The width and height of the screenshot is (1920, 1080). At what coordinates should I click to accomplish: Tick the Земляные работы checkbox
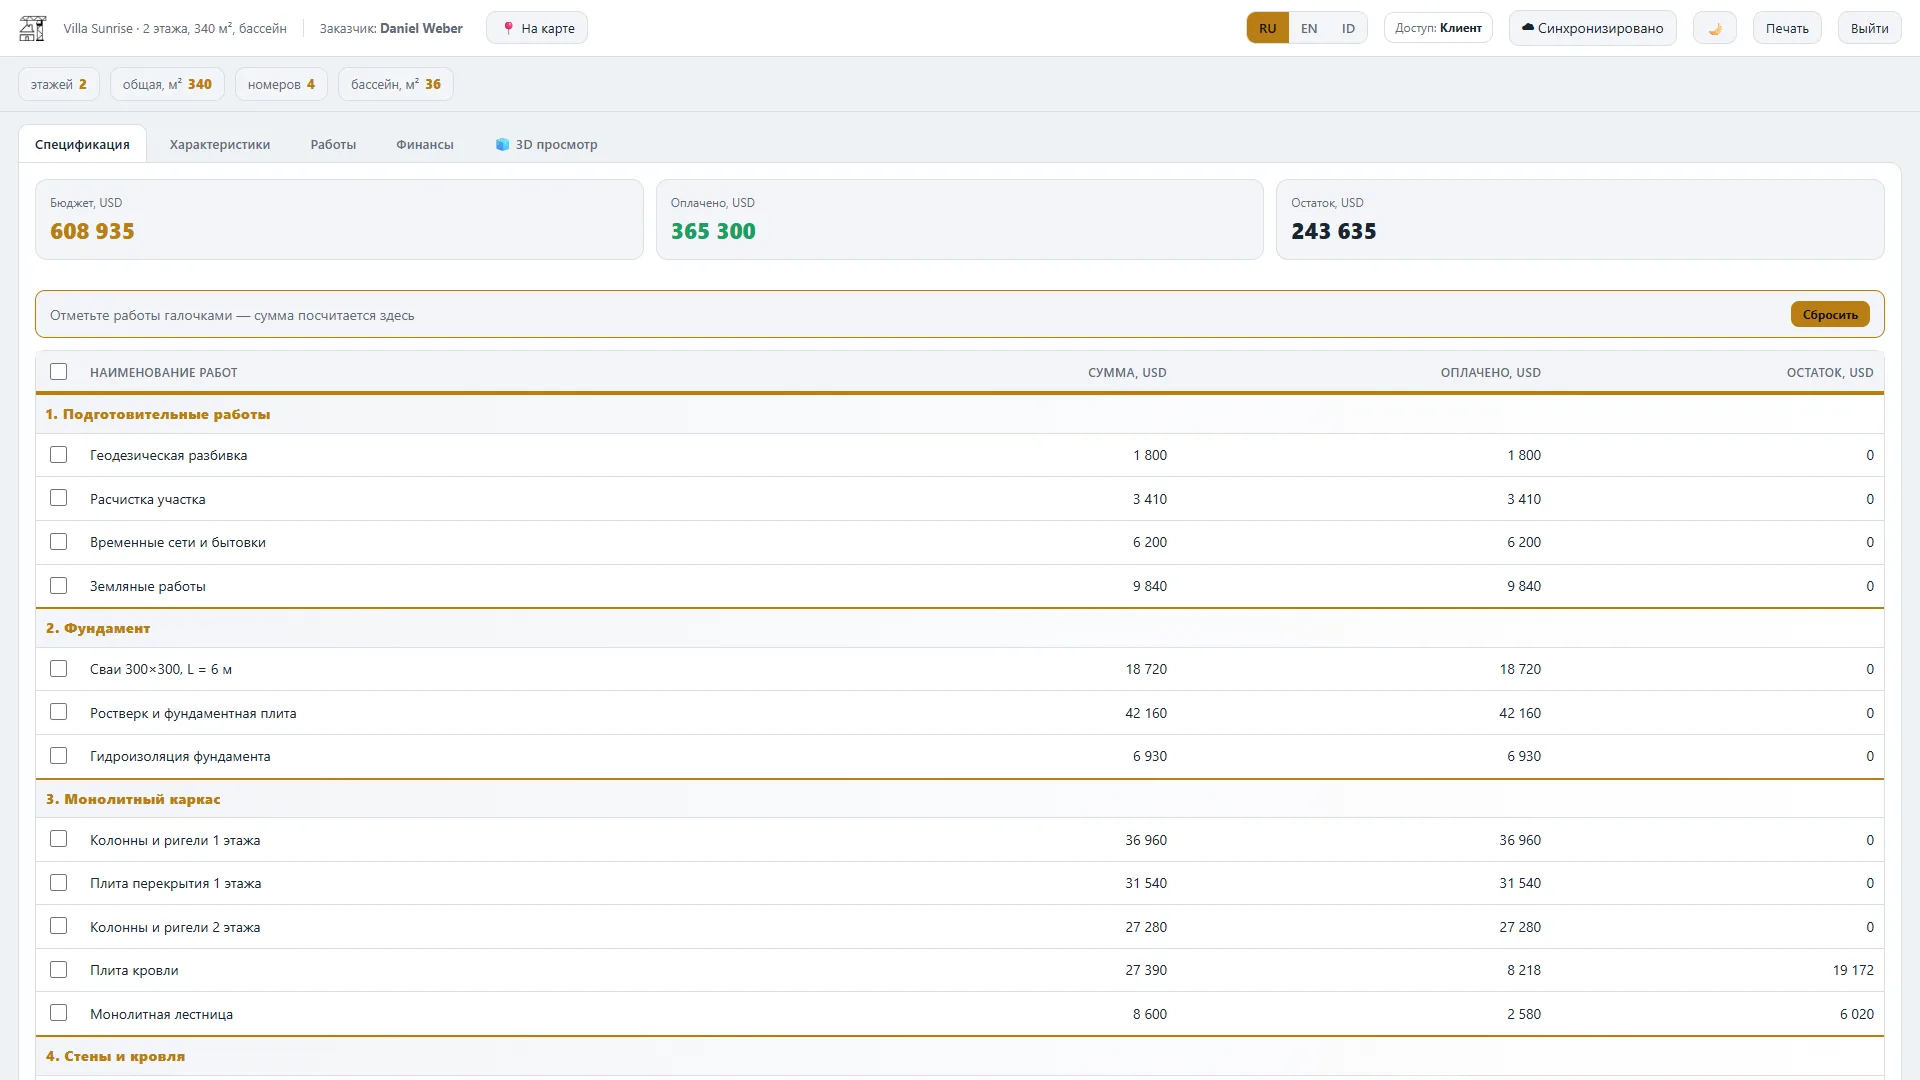click(59, 586)
